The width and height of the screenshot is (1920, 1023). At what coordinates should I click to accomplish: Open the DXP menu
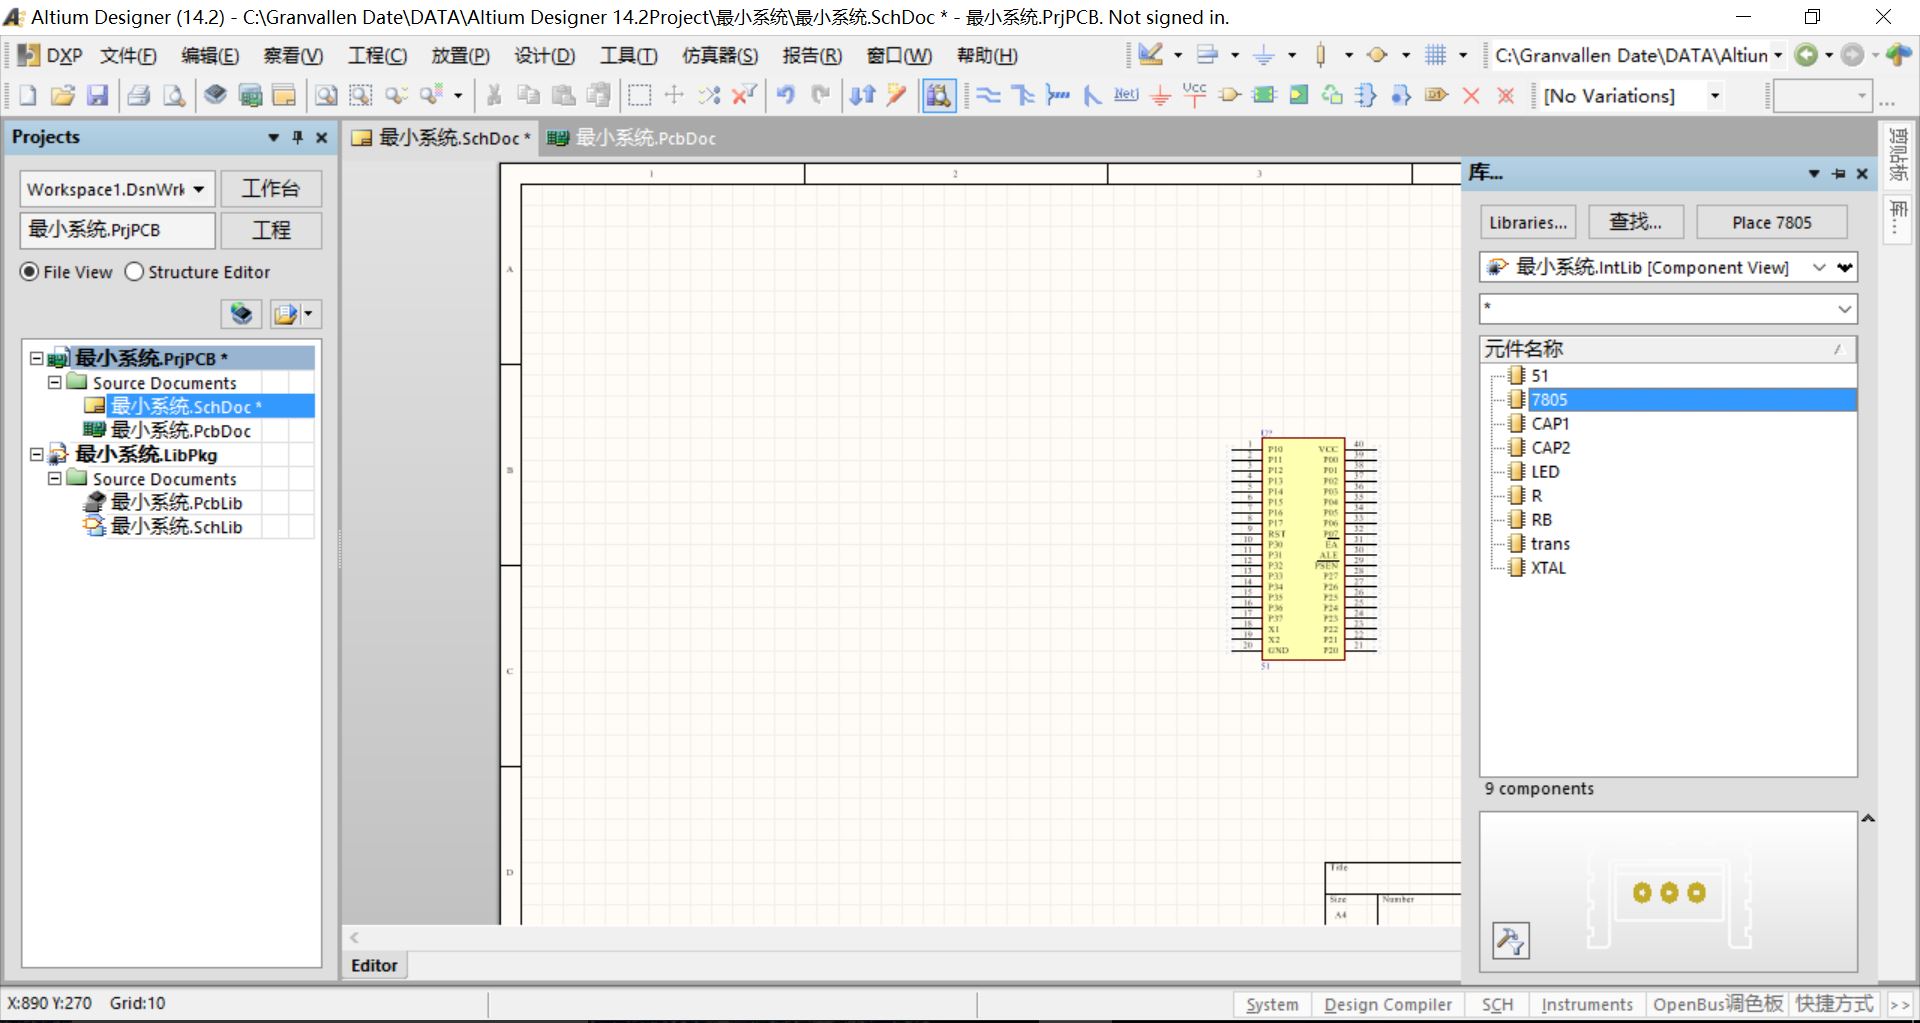52,56
